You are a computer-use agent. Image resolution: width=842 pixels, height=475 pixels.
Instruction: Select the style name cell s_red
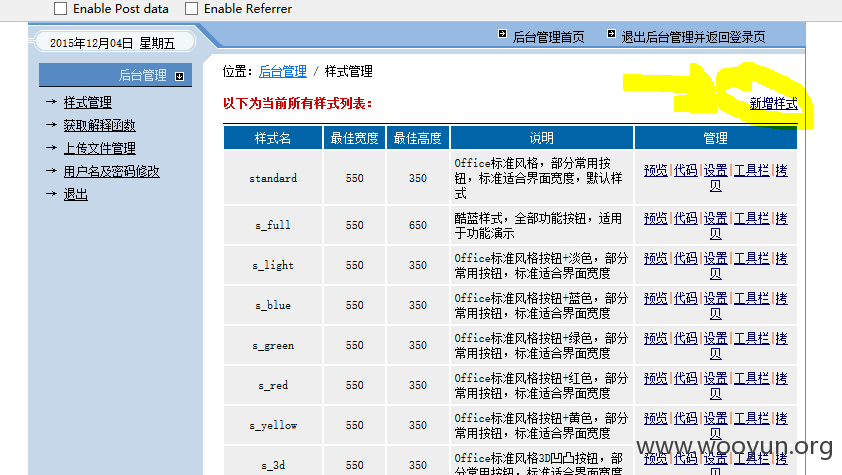tap(273, 385)
